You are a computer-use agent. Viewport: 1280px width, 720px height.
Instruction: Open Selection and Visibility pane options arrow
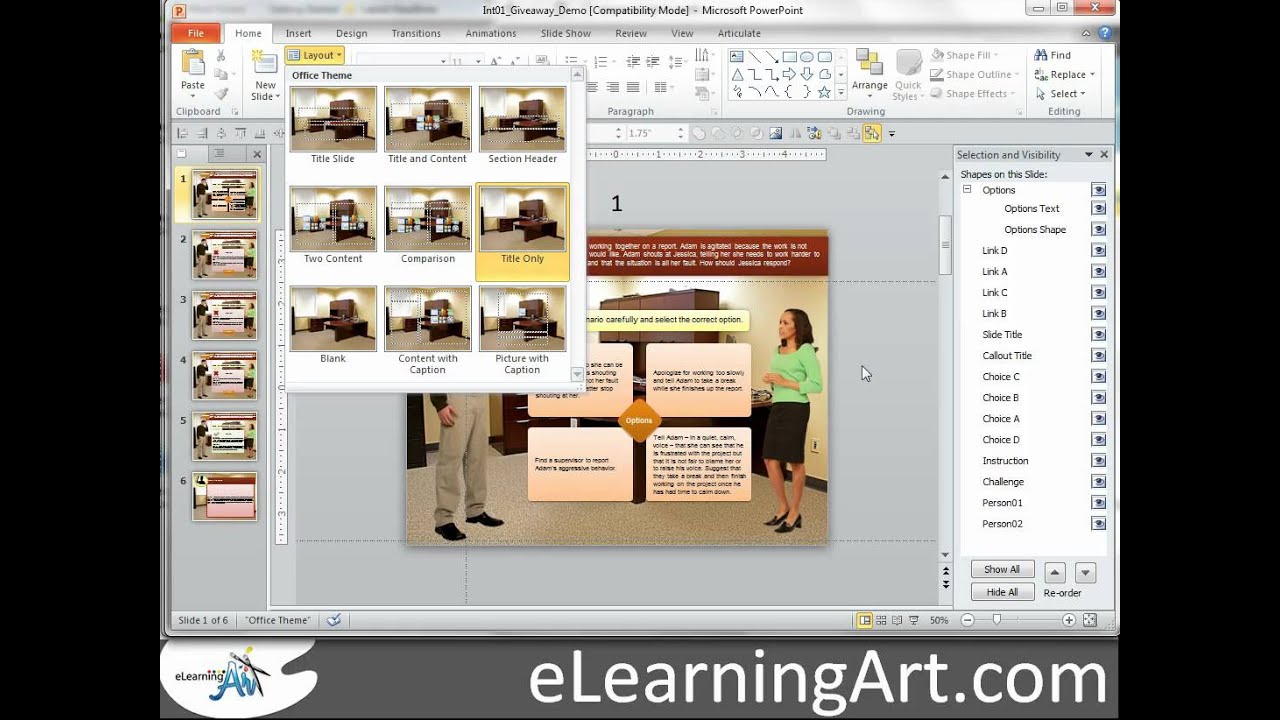1087,155
